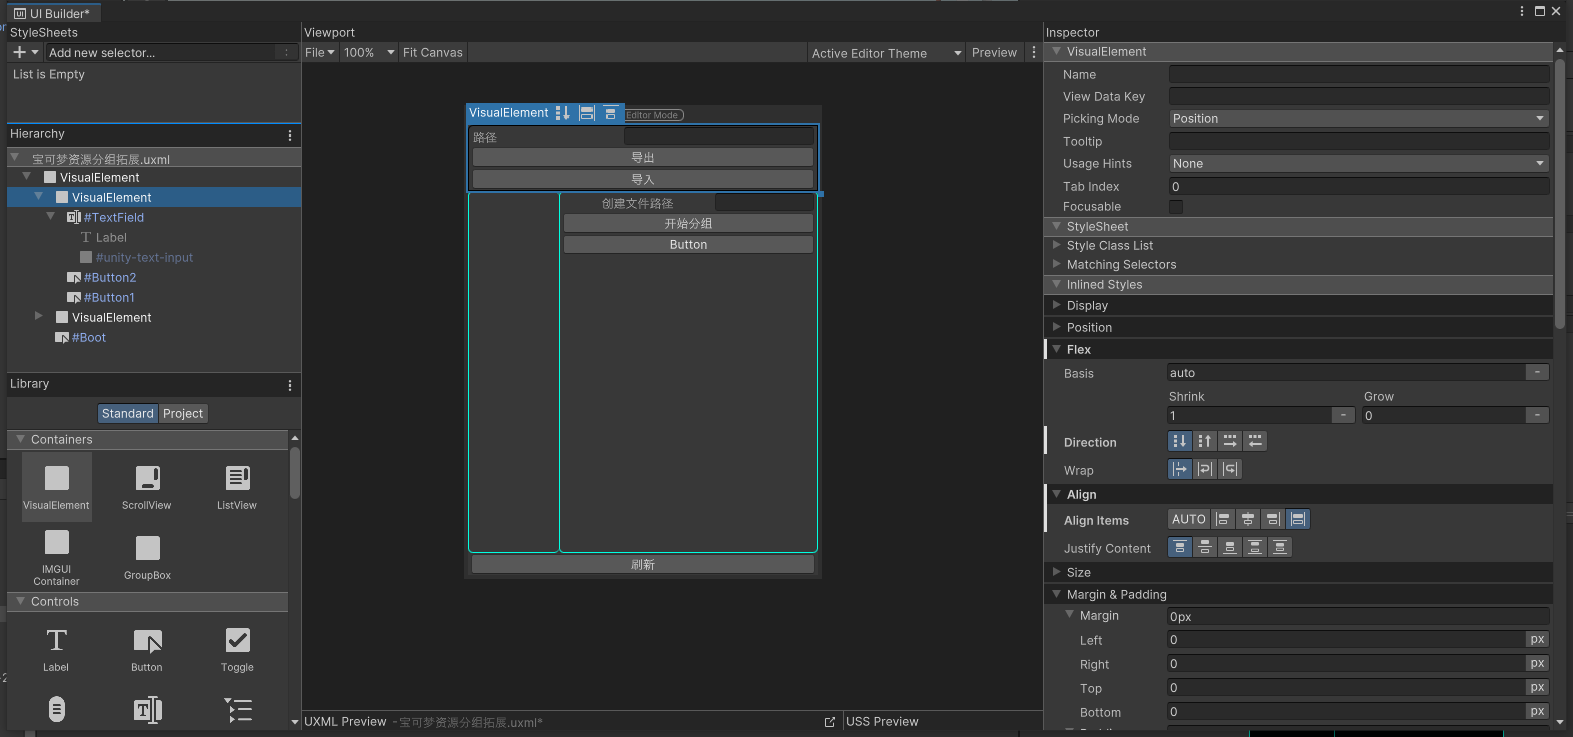Pick the Label control in Library

pos(57,649)
